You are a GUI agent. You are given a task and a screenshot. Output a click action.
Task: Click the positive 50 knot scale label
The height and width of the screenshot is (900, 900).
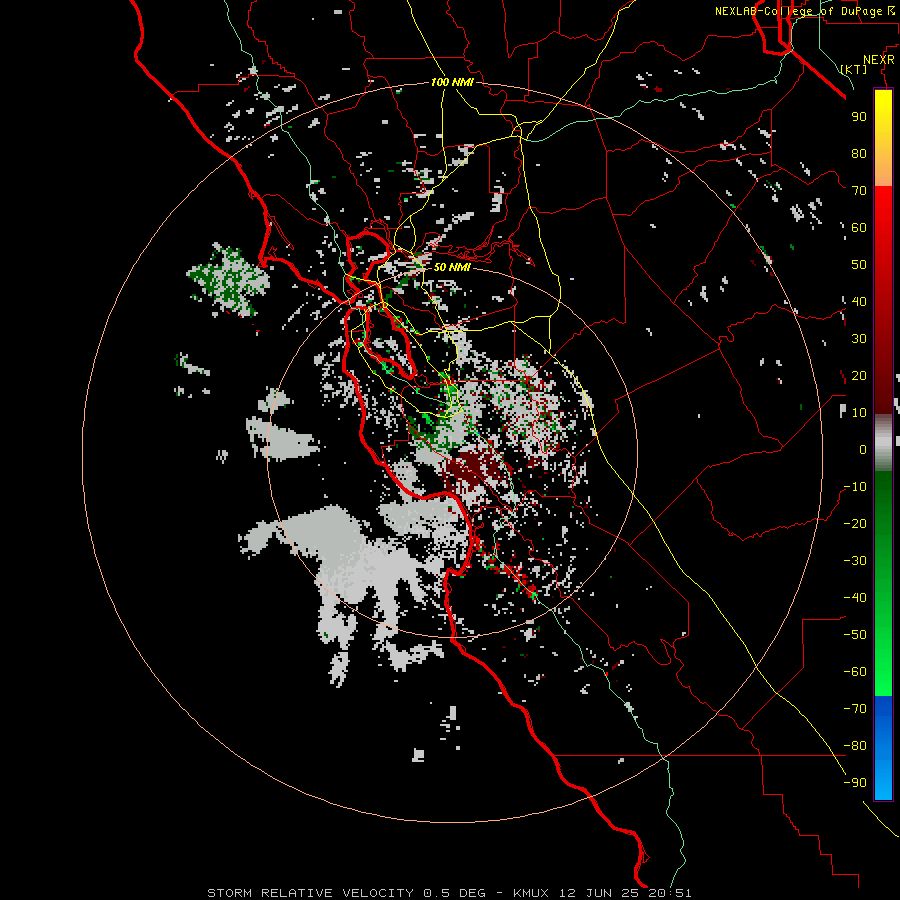tap(859, 264)
